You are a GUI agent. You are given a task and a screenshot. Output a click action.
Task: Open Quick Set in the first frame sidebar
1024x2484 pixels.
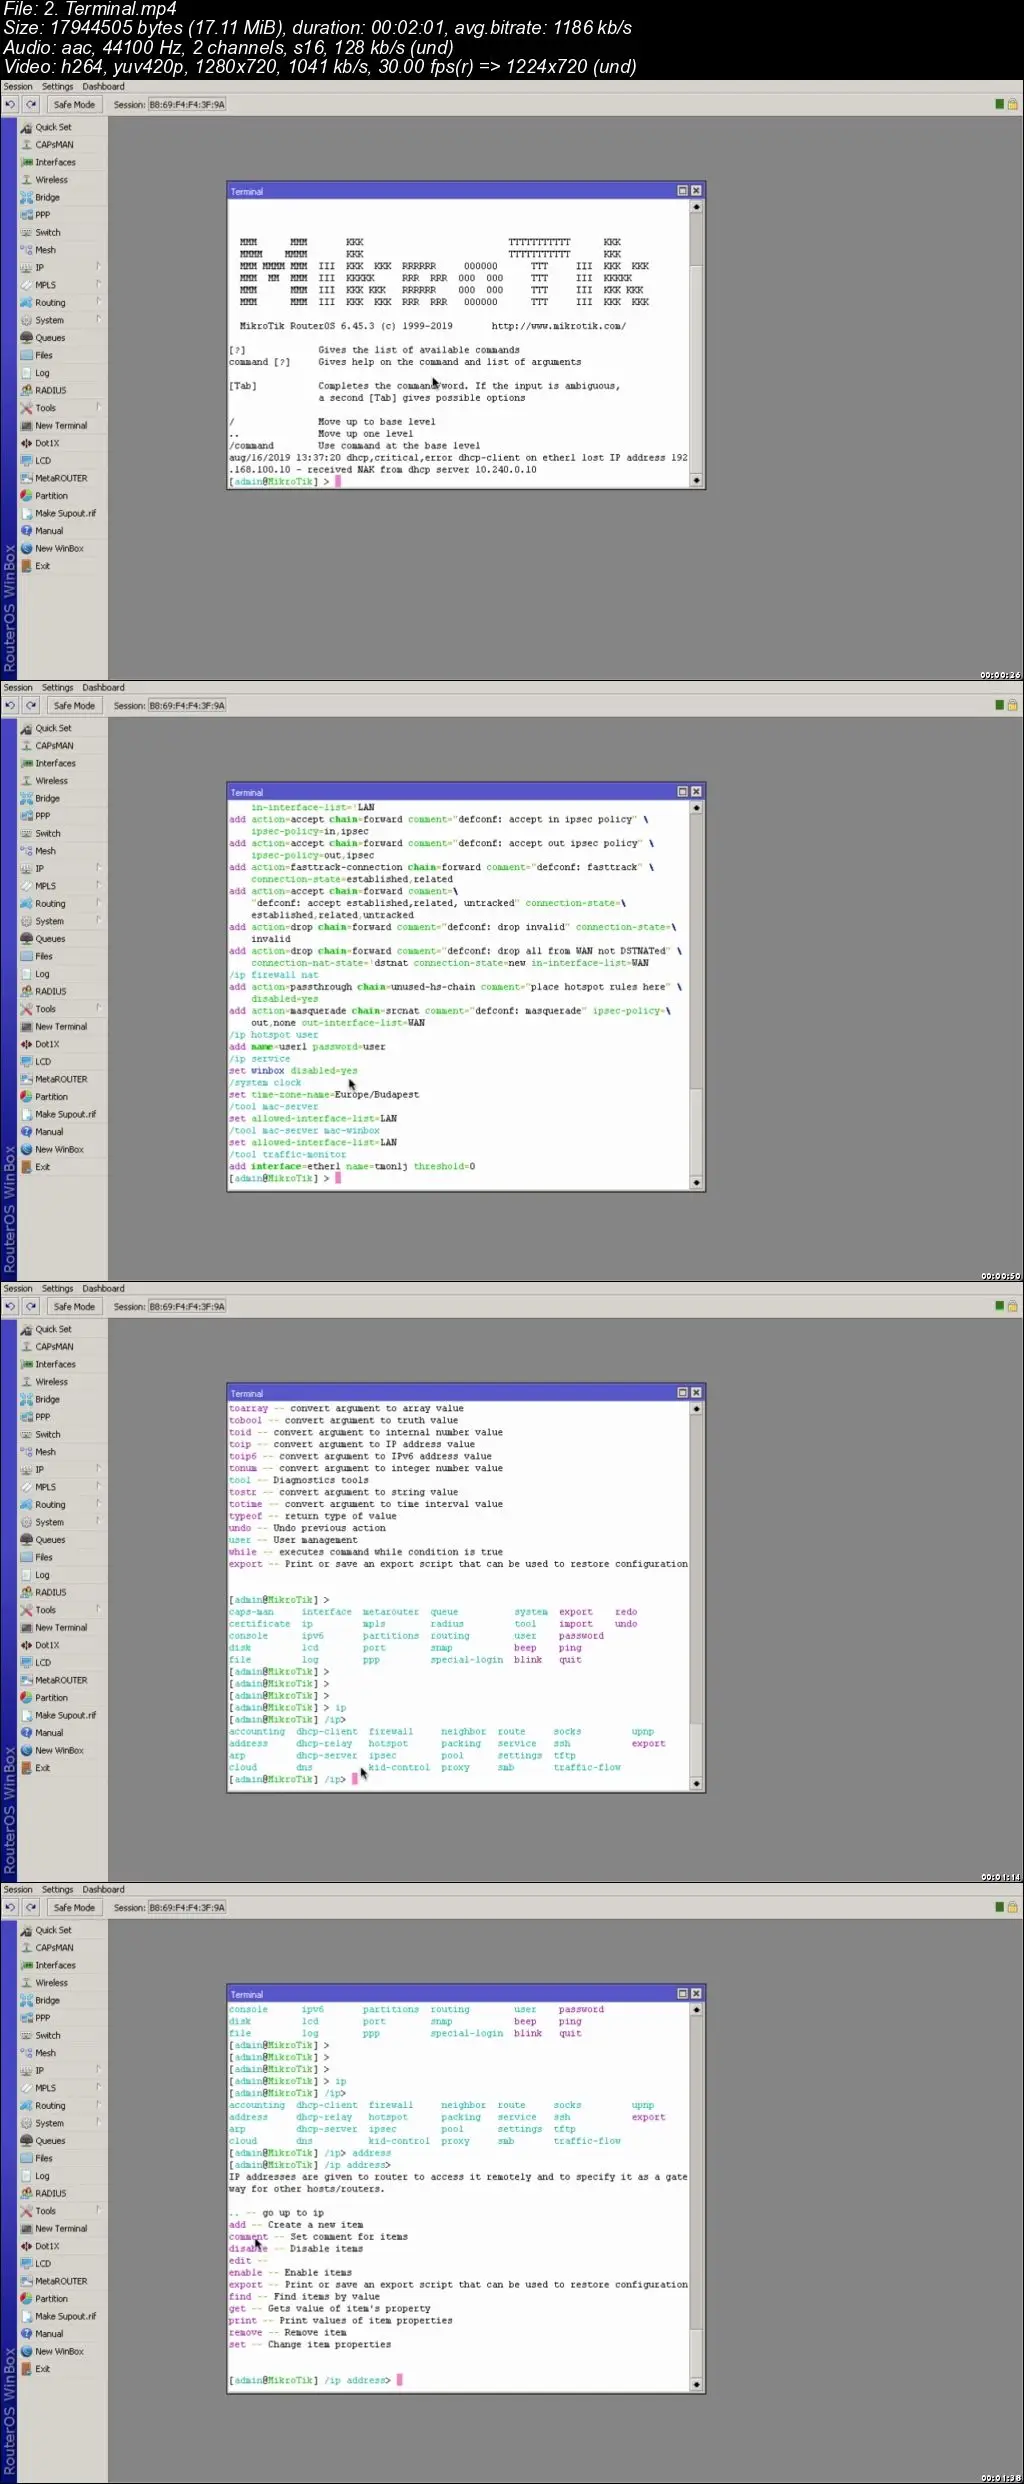(x=53, y=127)
